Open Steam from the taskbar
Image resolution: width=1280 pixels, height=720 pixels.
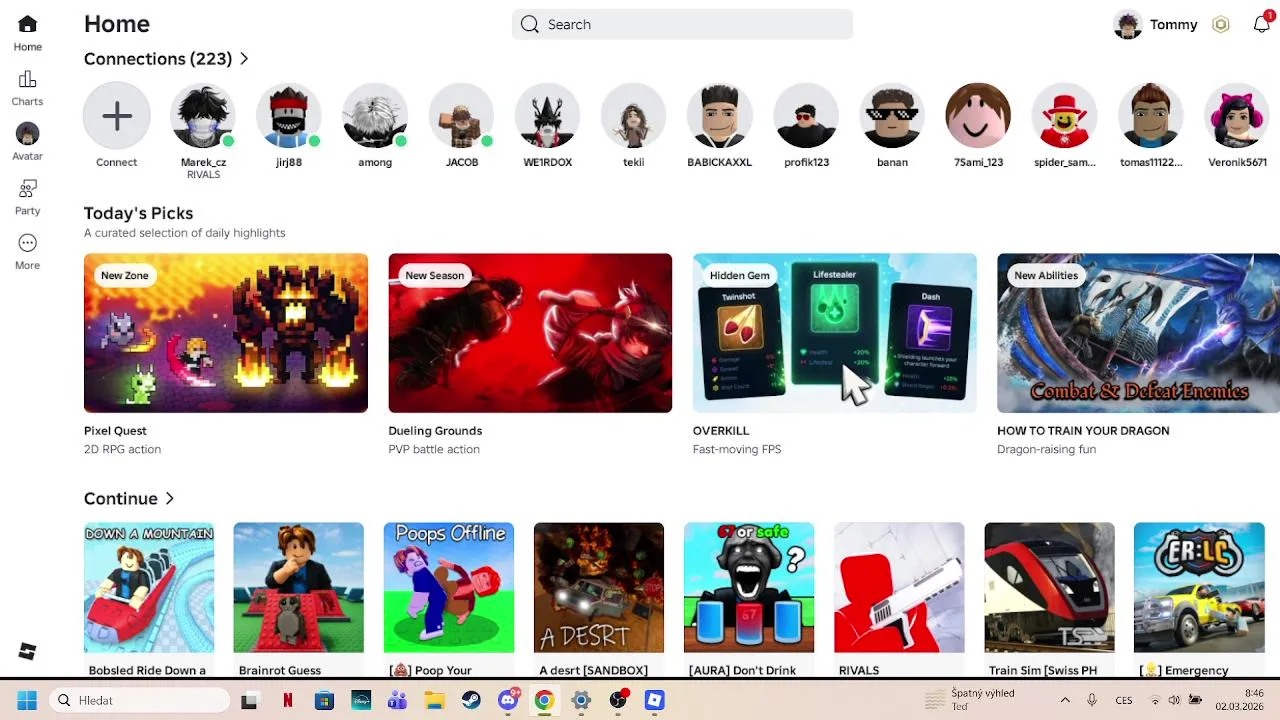pos(471,700)
